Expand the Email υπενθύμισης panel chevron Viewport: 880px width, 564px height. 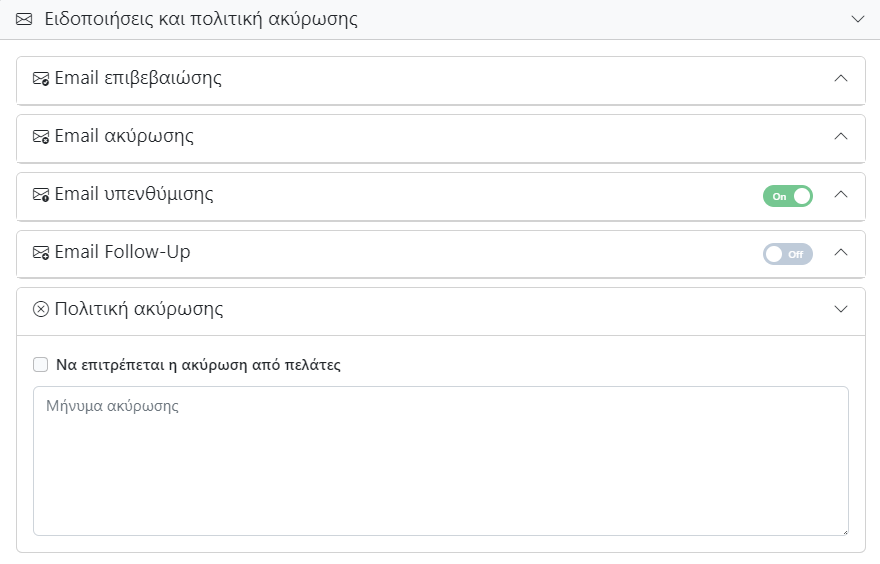coord(841,194)
